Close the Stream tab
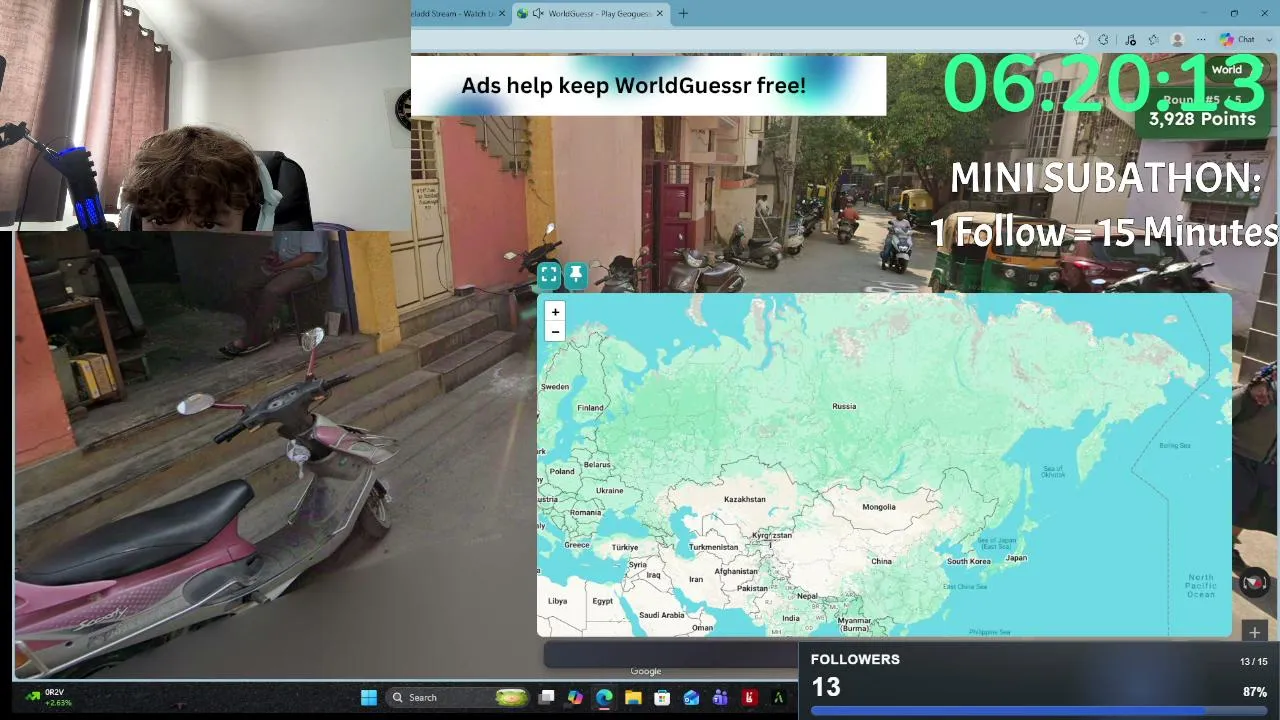 pos(503,13)
